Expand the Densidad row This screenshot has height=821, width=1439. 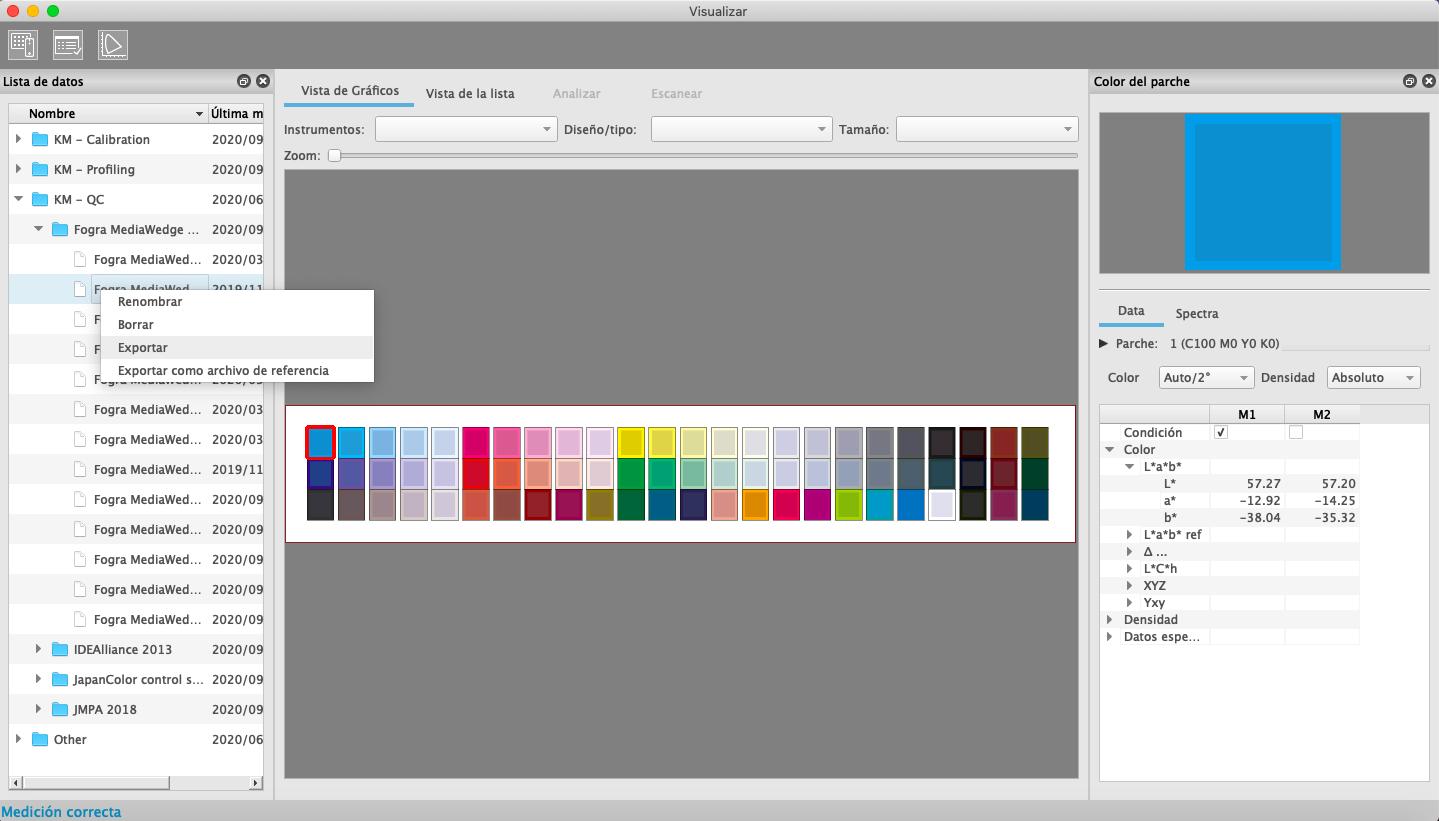coord(1110,619)
